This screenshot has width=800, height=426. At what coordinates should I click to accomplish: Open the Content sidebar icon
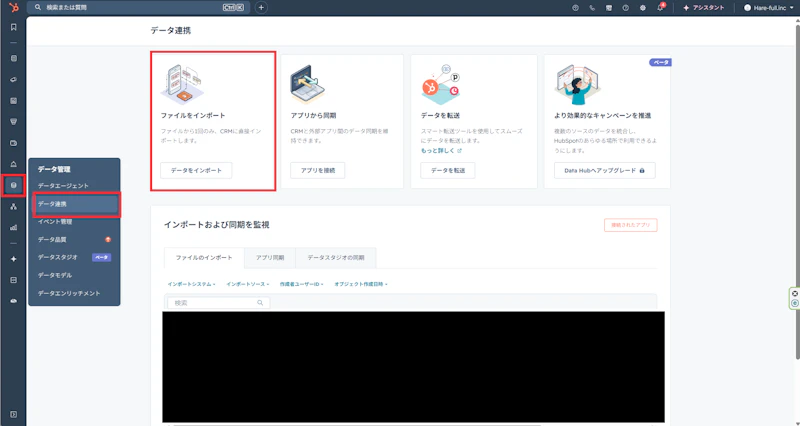point(14,101)
